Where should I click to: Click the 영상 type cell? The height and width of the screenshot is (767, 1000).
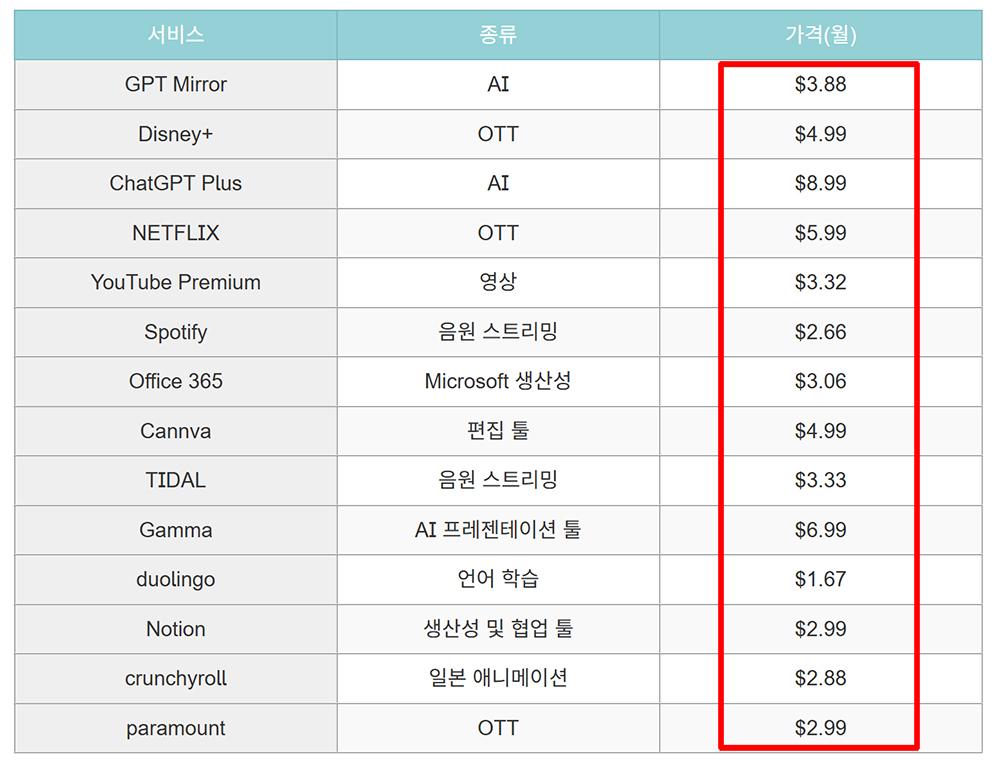[498, 282]
